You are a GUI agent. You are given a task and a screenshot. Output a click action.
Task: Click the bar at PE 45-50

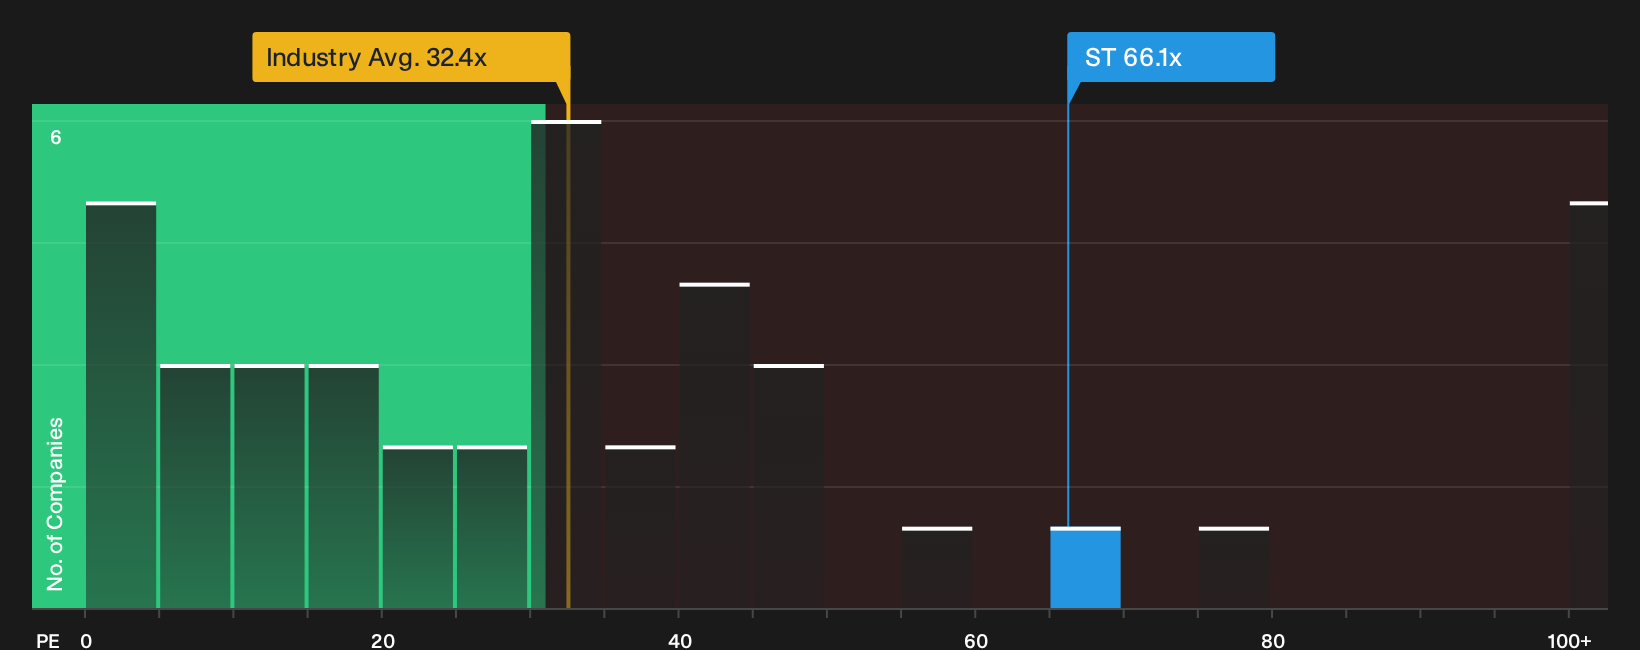[789, 487]
